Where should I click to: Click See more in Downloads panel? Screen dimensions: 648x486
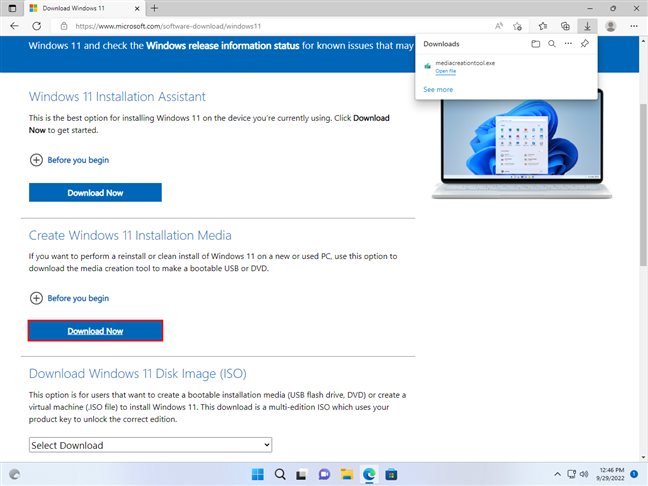[x=438, y=89]
